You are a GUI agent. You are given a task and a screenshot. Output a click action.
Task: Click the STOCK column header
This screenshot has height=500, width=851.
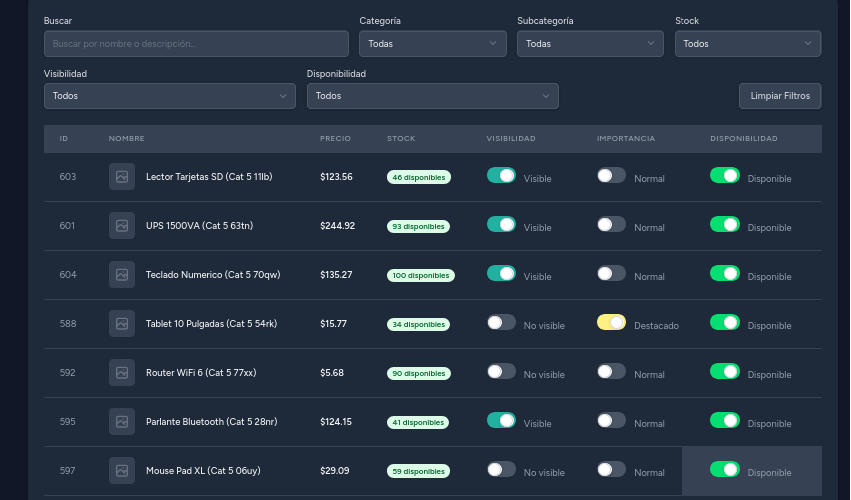(401, 138)
